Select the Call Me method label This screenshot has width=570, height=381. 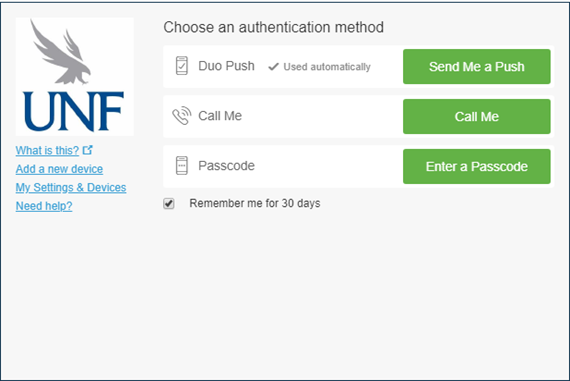pos(220,116)
